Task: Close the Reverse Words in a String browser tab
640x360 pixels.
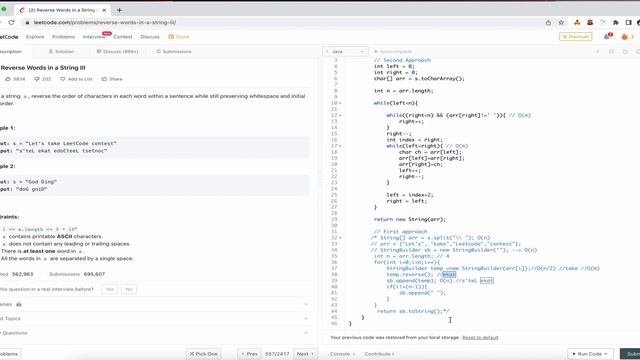Action: coord(104,10)
